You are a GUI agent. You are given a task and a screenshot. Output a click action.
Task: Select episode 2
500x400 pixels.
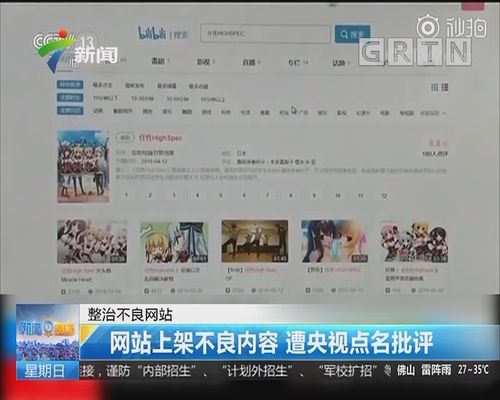click(150, 195)
